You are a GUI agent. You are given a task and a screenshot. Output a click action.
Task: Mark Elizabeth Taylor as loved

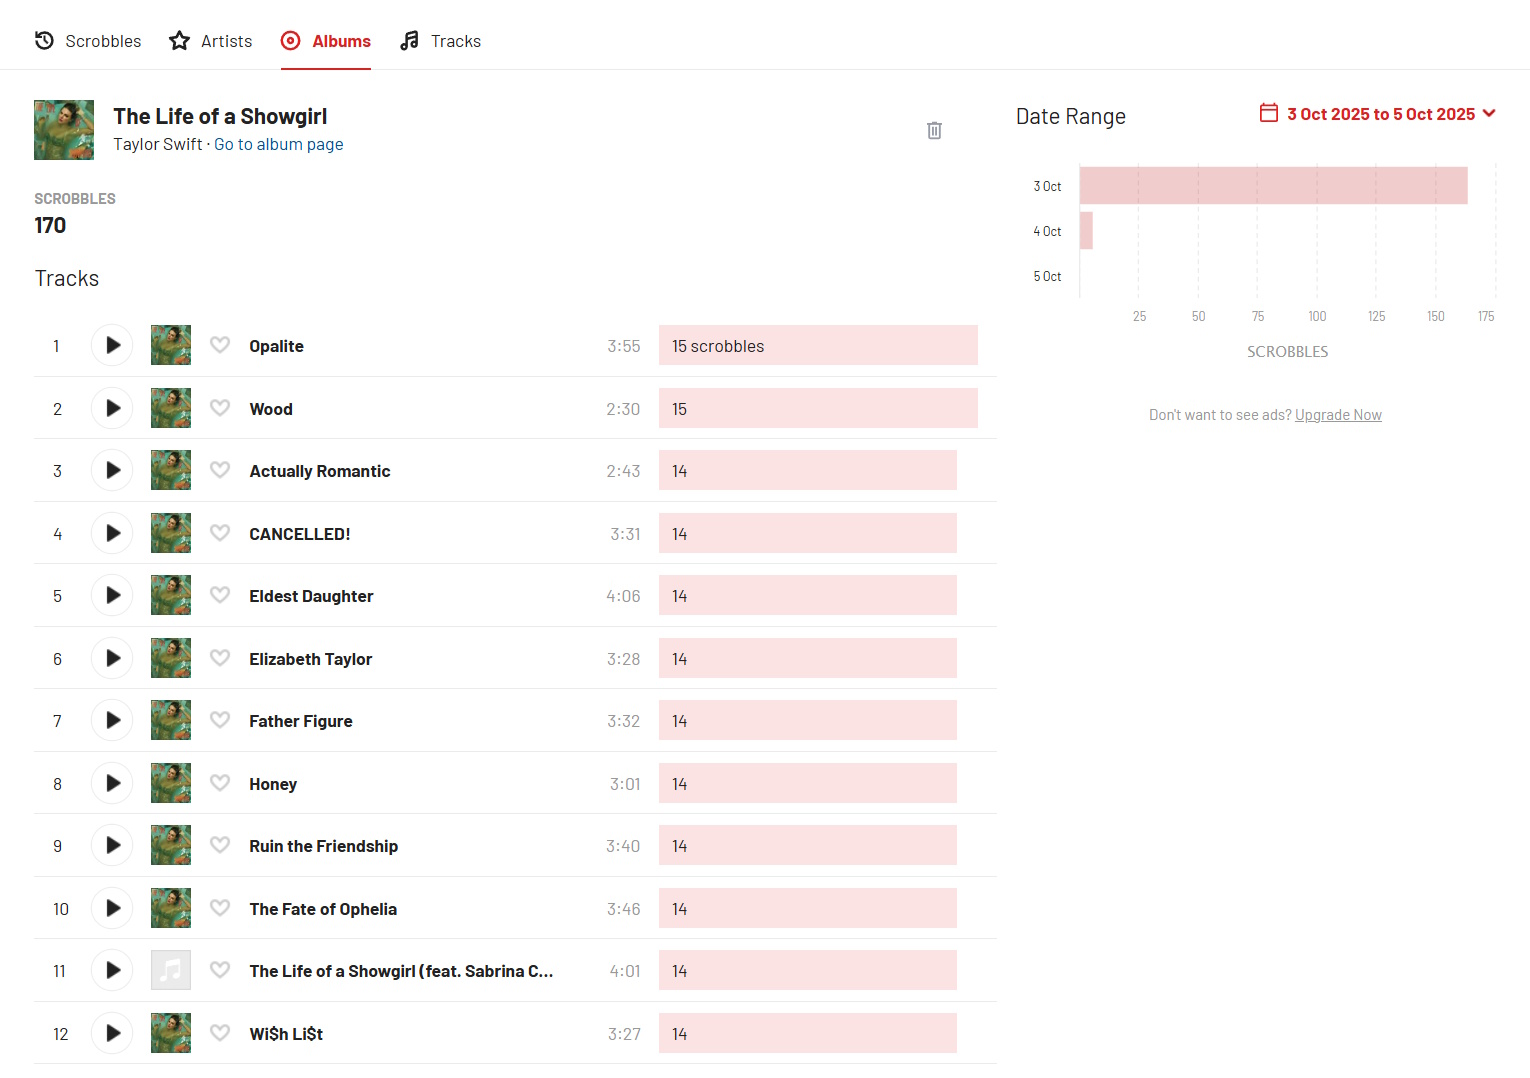(220, 658)
